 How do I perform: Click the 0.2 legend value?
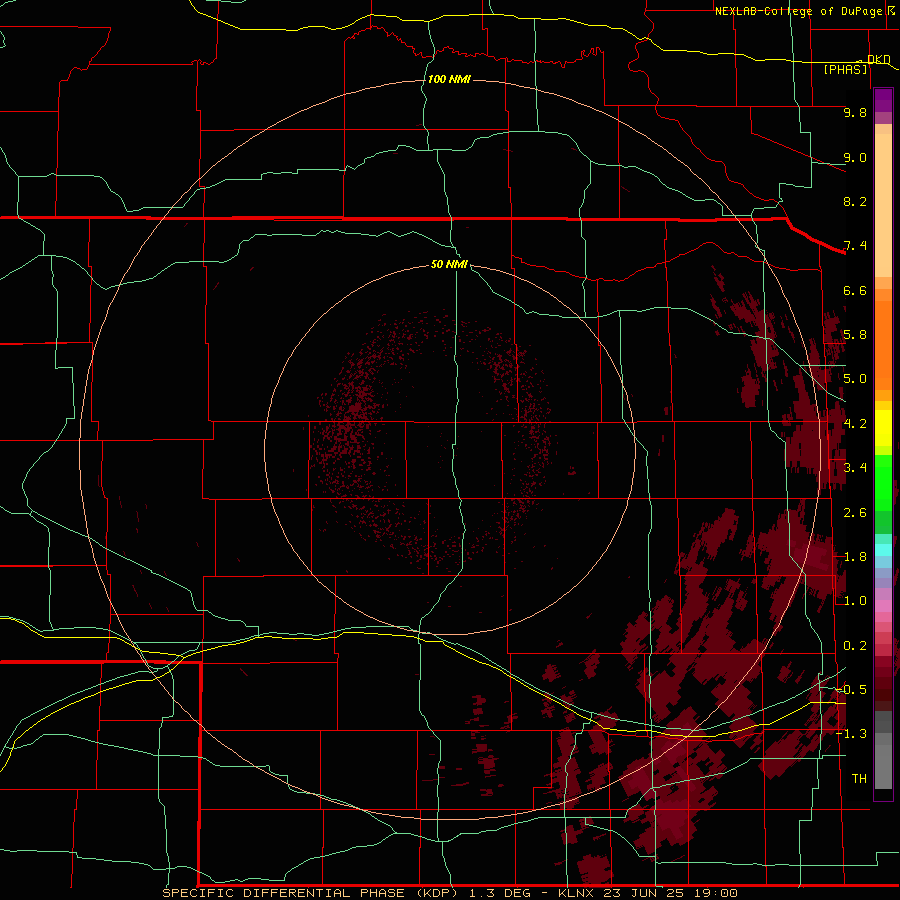tap(855, 646)
